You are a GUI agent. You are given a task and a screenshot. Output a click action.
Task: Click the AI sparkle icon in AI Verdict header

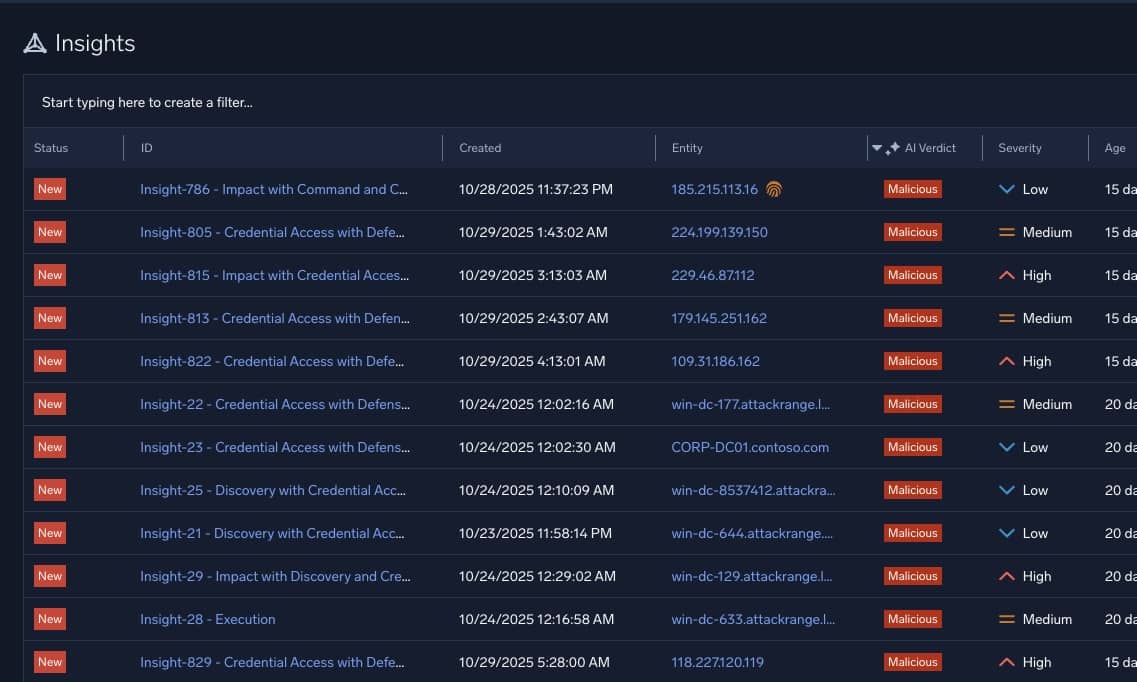click(x=891, y=147)
